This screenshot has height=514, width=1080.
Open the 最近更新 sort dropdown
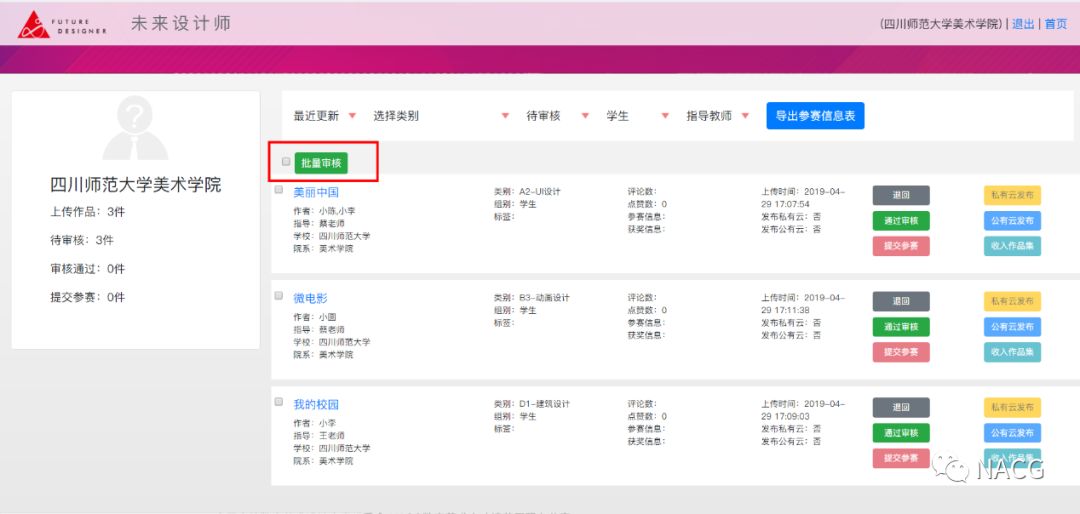tap(325, 116)
